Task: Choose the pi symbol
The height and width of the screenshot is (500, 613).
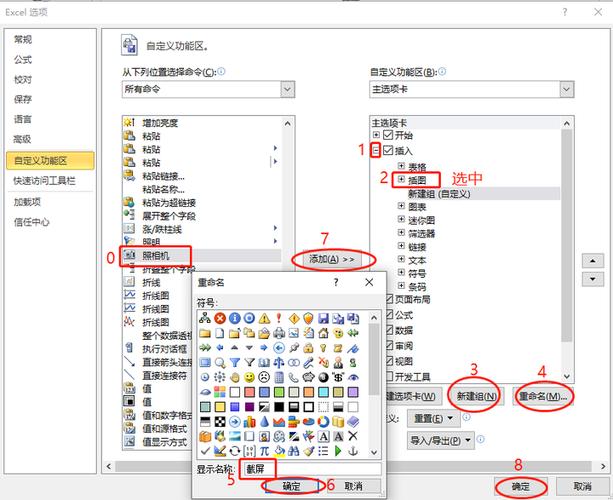Action: 264,451
